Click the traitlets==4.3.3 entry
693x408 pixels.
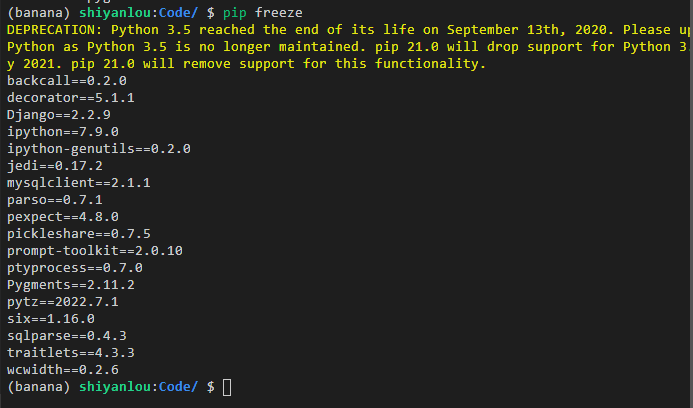click(x=70, y=352)
